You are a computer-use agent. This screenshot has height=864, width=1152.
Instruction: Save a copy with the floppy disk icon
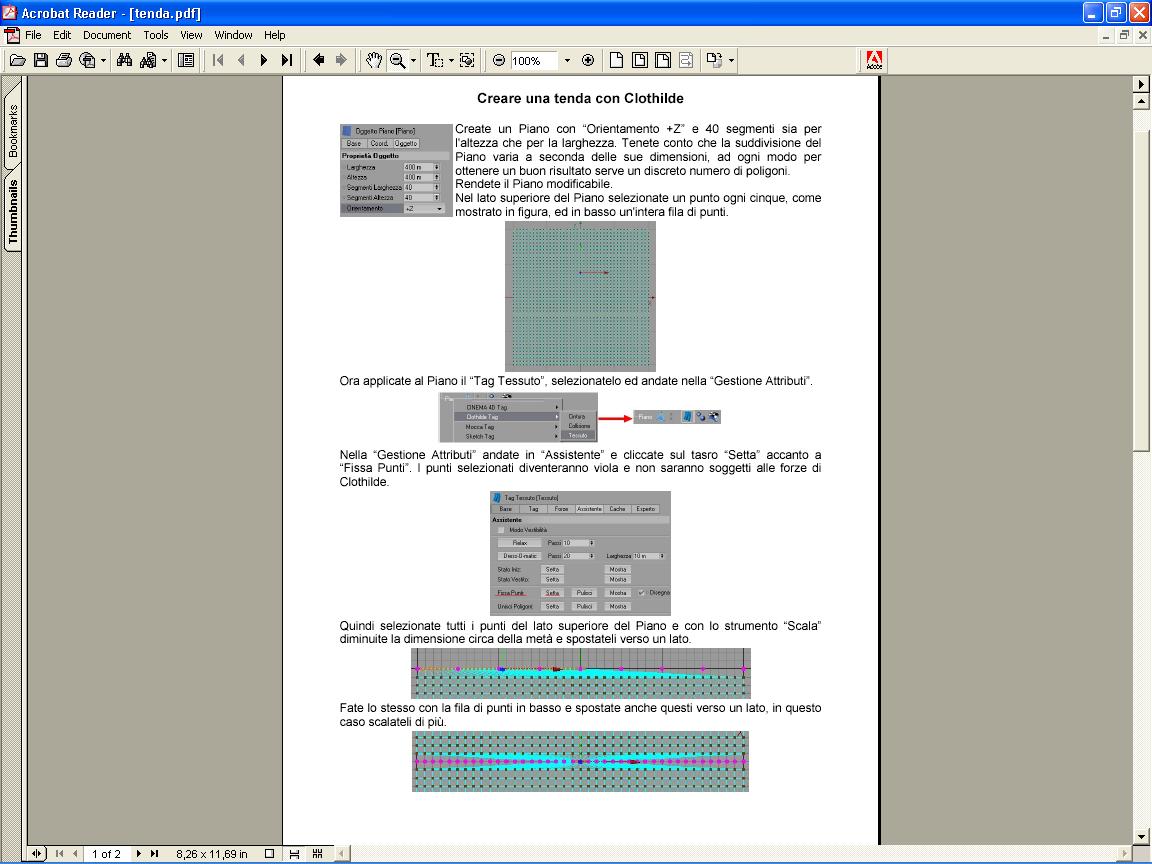click(x=41, y=60)
